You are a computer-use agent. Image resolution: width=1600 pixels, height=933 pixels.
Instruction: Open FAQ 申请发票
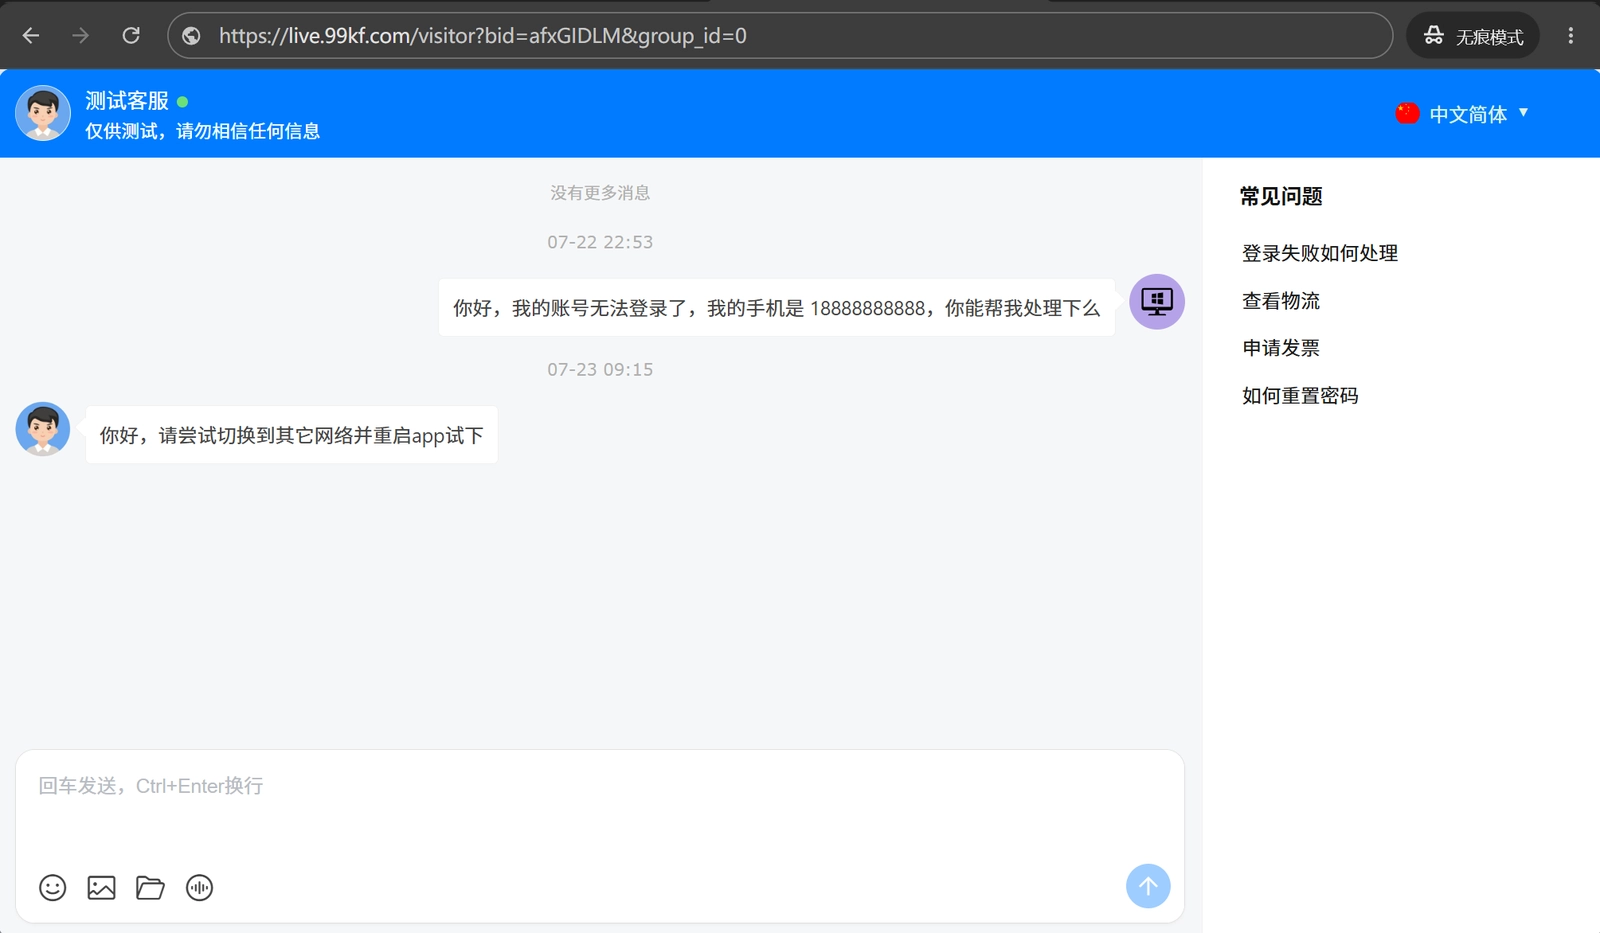click(1281, 348)
